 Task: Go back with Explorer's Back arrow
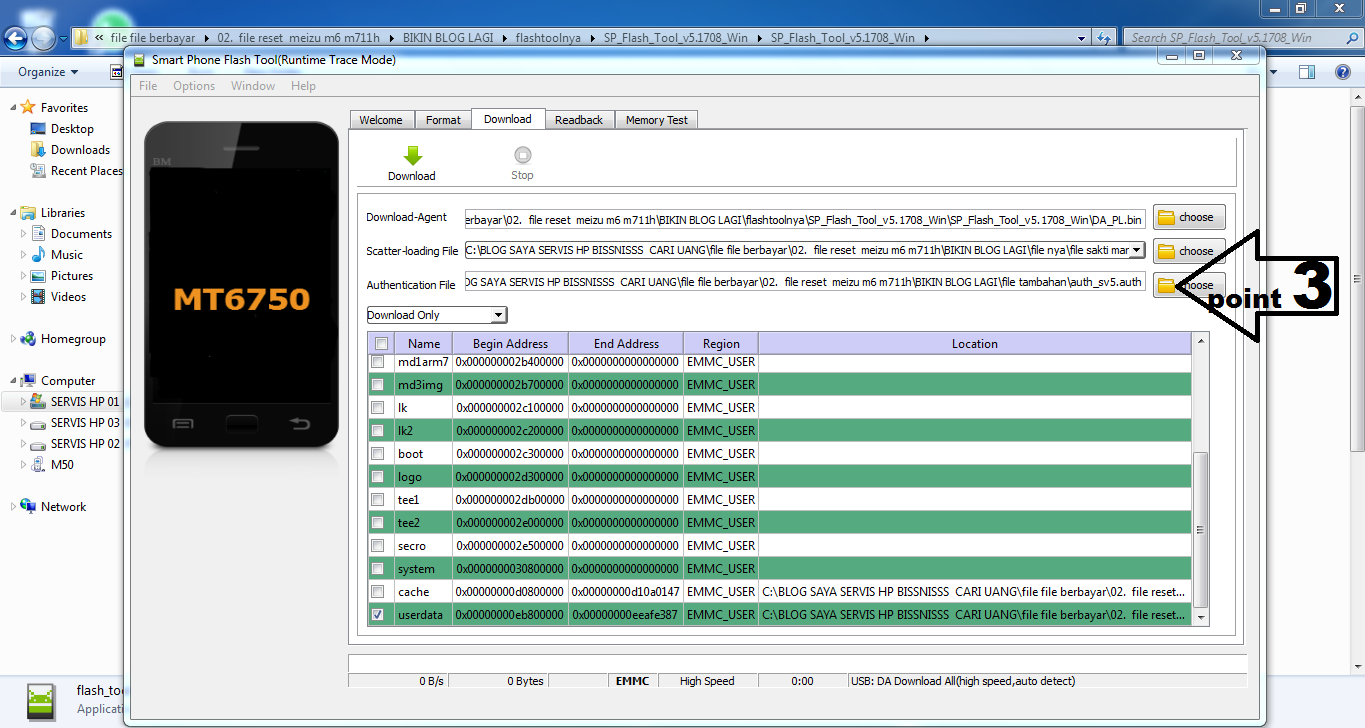coord(16,38)
